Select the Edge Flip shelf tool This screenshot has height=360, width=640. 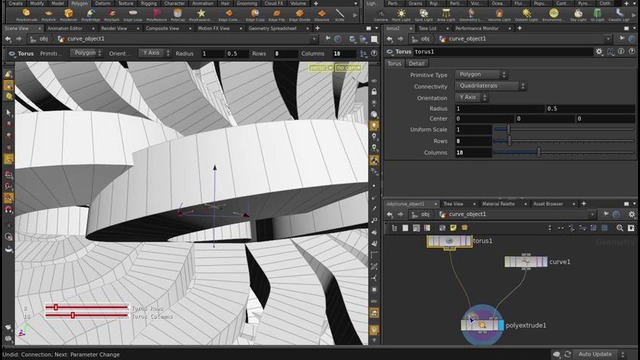tap(277, 15)
